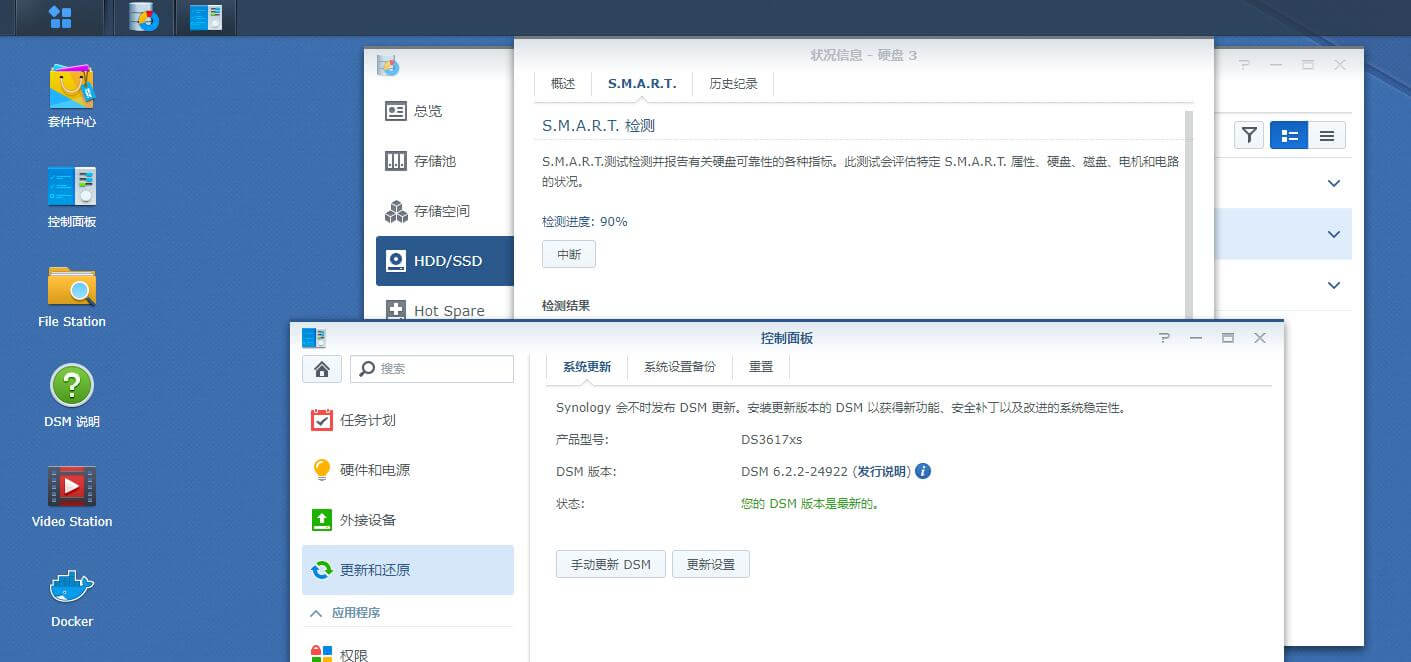Click the Manual DSM Update button
This screenshot has height=662, width=1411.
point(610,564)
